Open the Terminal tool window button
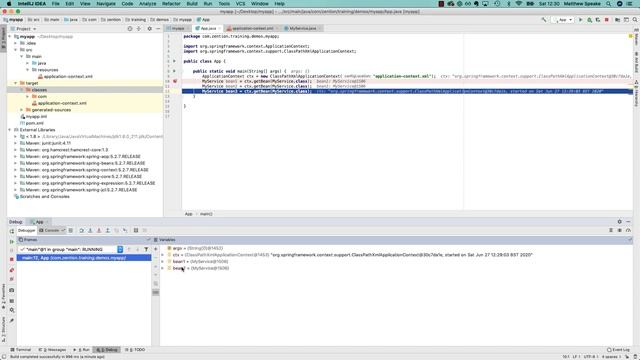Screen dimensions: 640x360 tap(21, 350)
